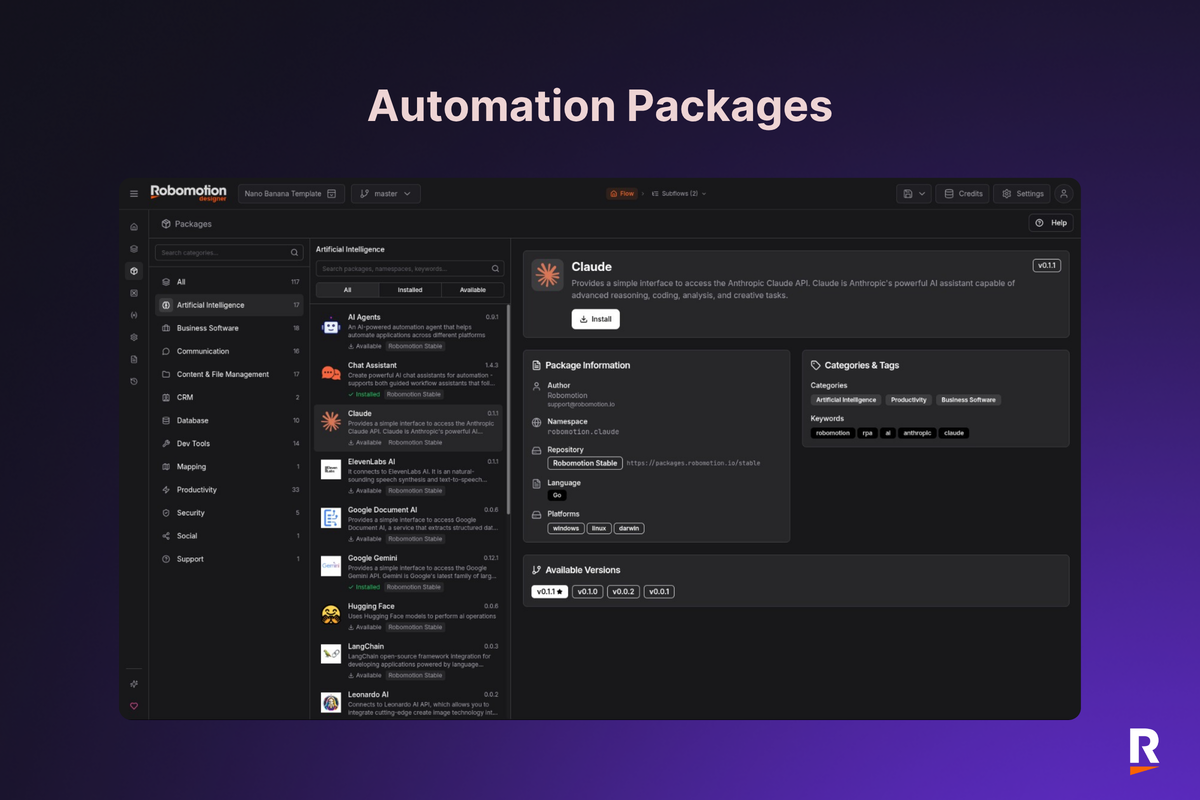Expand the chevron next to the save icon
The image size is (1200, 800).
921,193
